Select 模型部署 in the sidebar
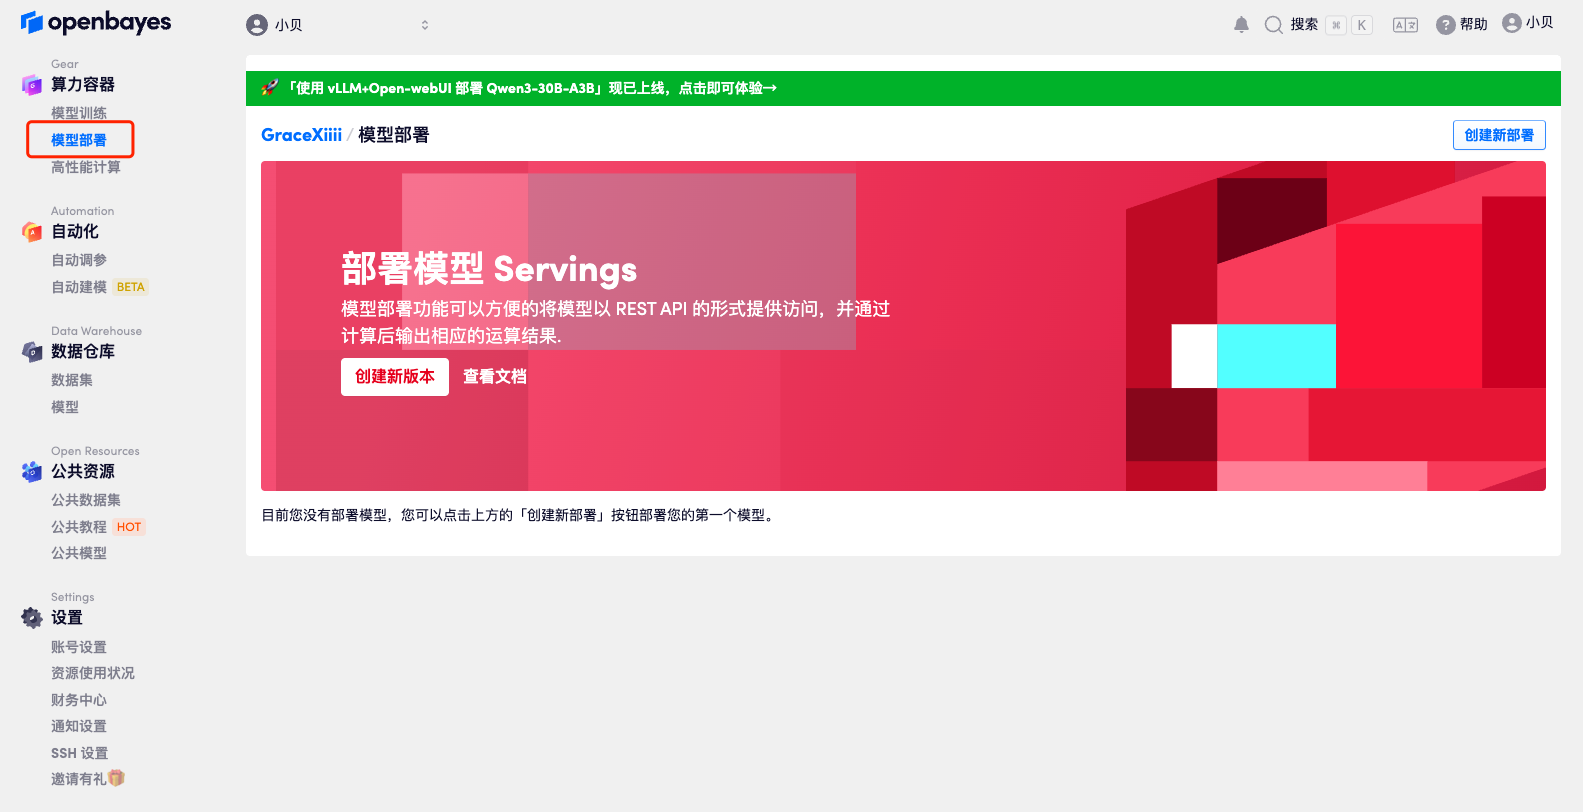This screenshot has height=812, width=1583. [79, 140]
